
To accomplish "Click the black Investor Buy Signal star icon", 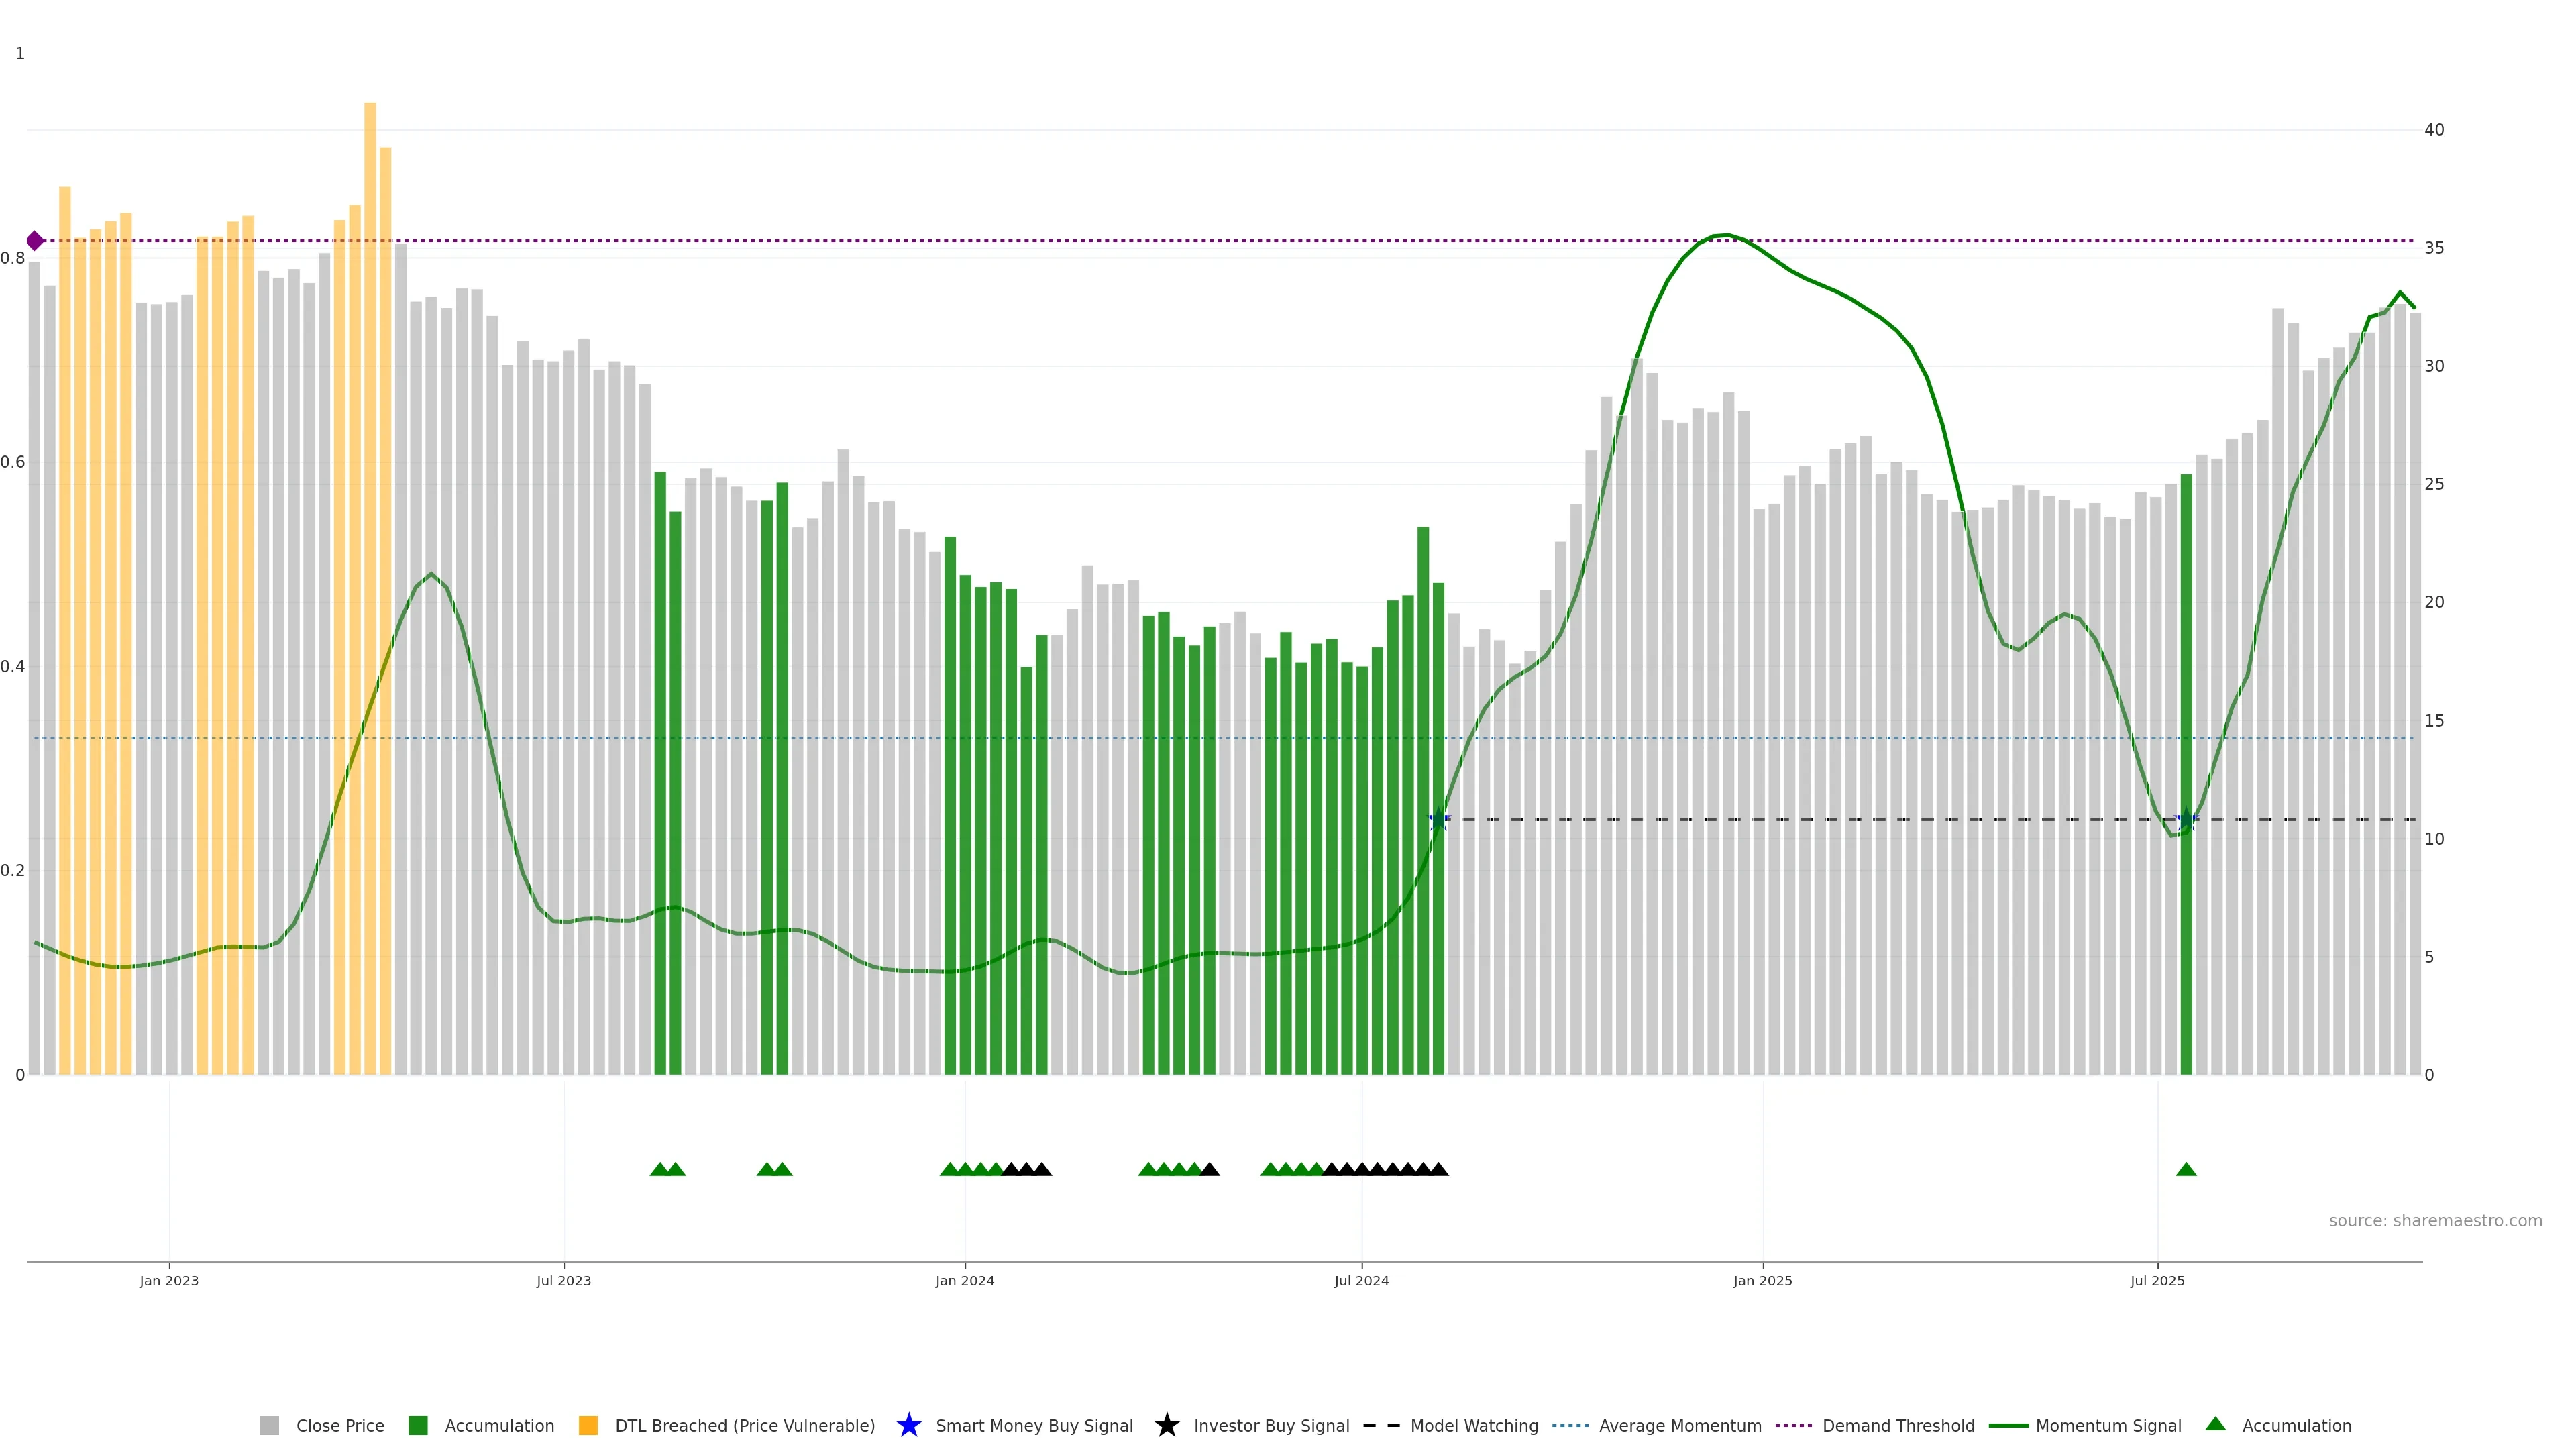I will 1166,1425.
